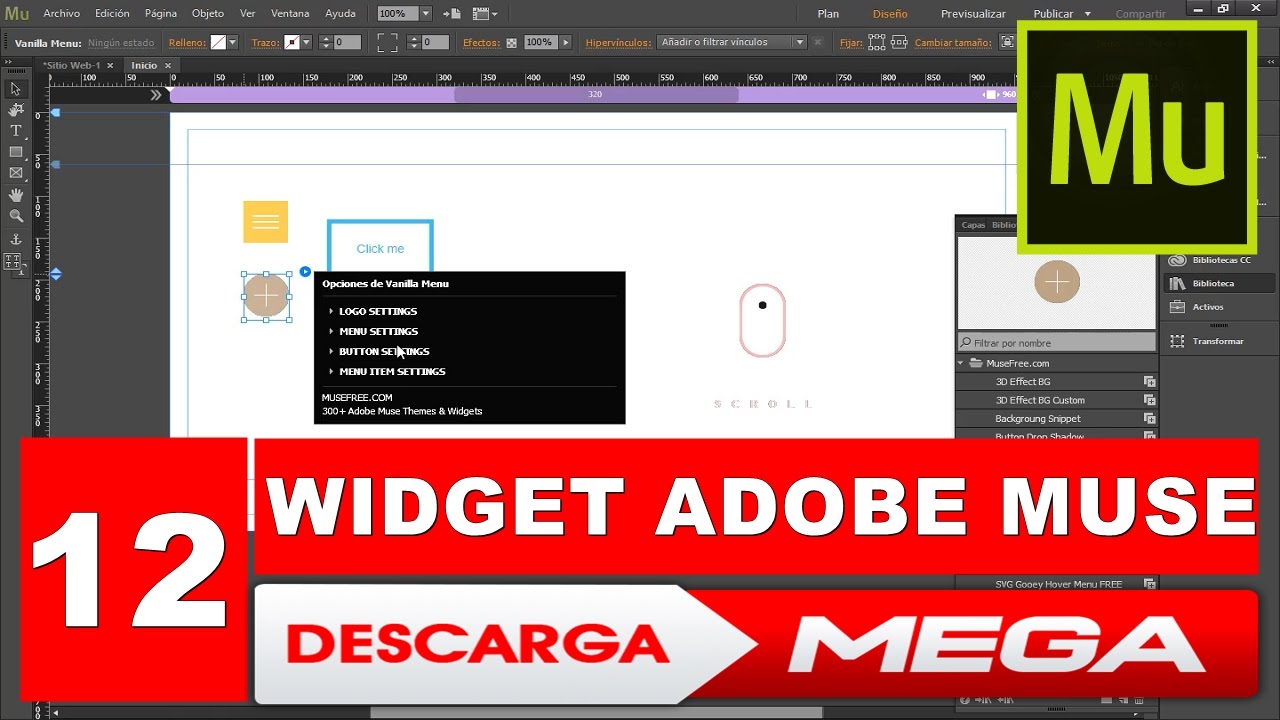This screenshot has width=1280, height=720.
Task: Click the 320 breakpoint bar
Action: (x=595, y=94)
